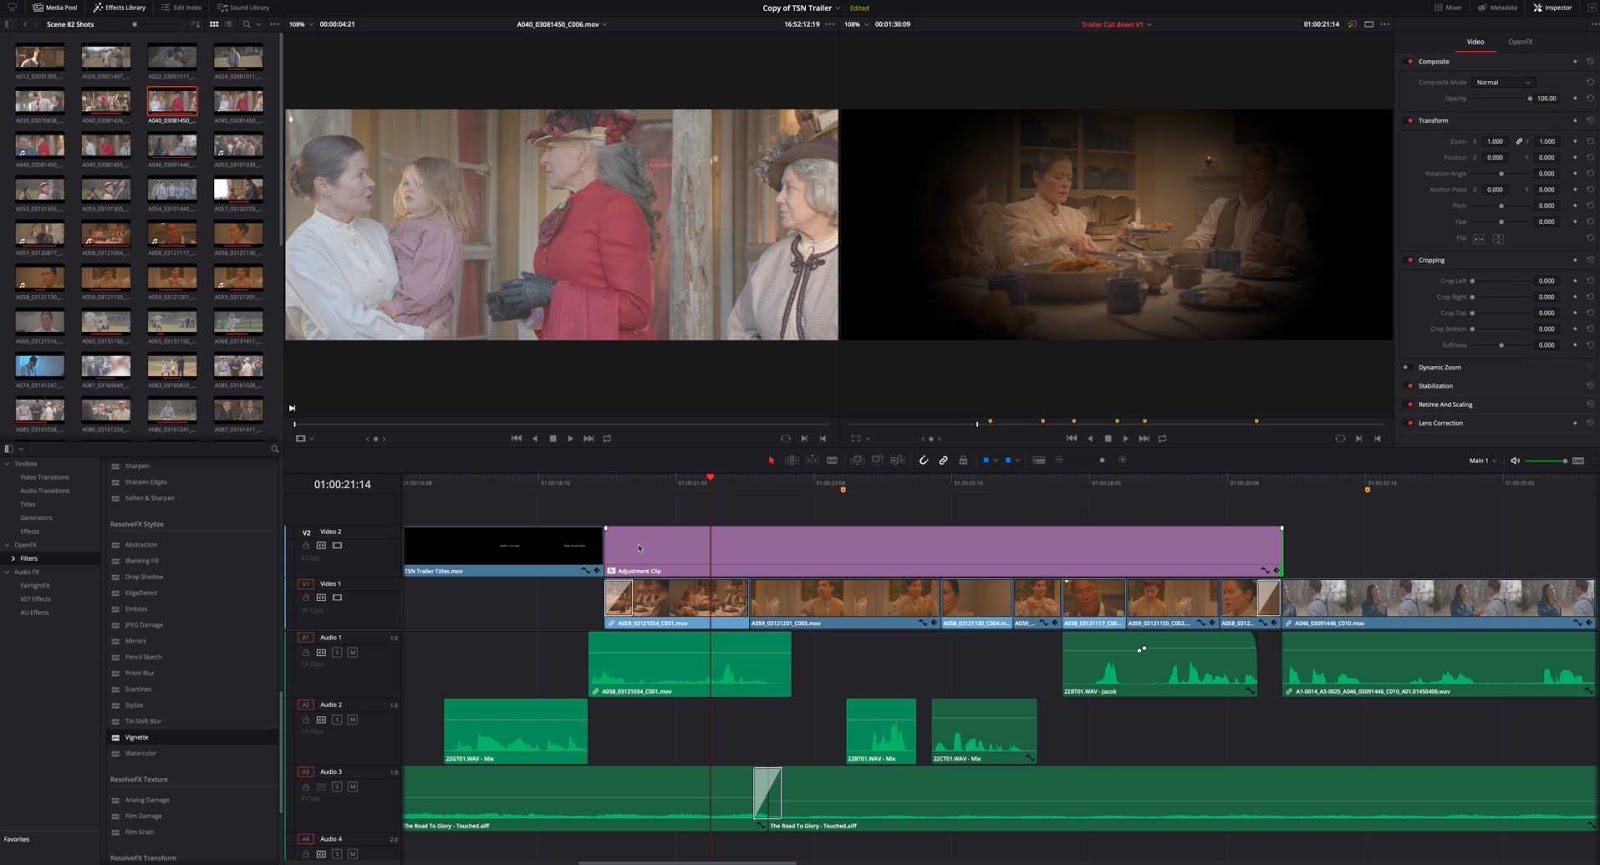The width and height of the screenshot is (1600, 865).
Task: Click the Insert Clip edit icon
Action: click(857, 460)
